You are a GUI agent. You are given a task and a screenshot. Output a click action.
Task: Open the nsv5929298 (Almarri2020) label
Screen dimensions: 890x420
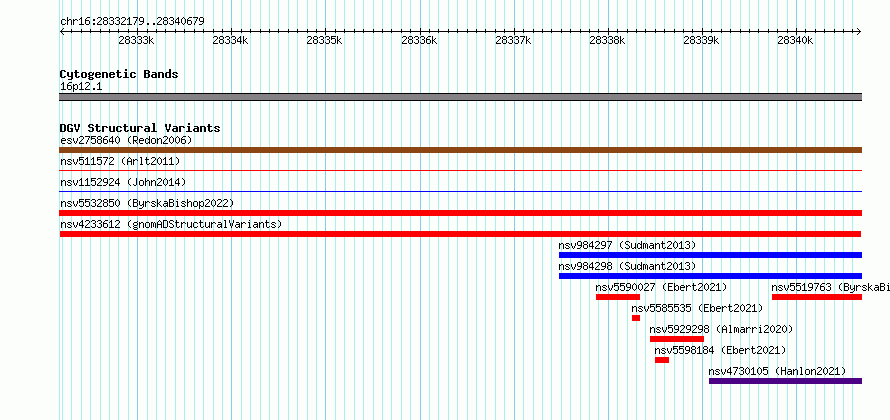point(721,329)
